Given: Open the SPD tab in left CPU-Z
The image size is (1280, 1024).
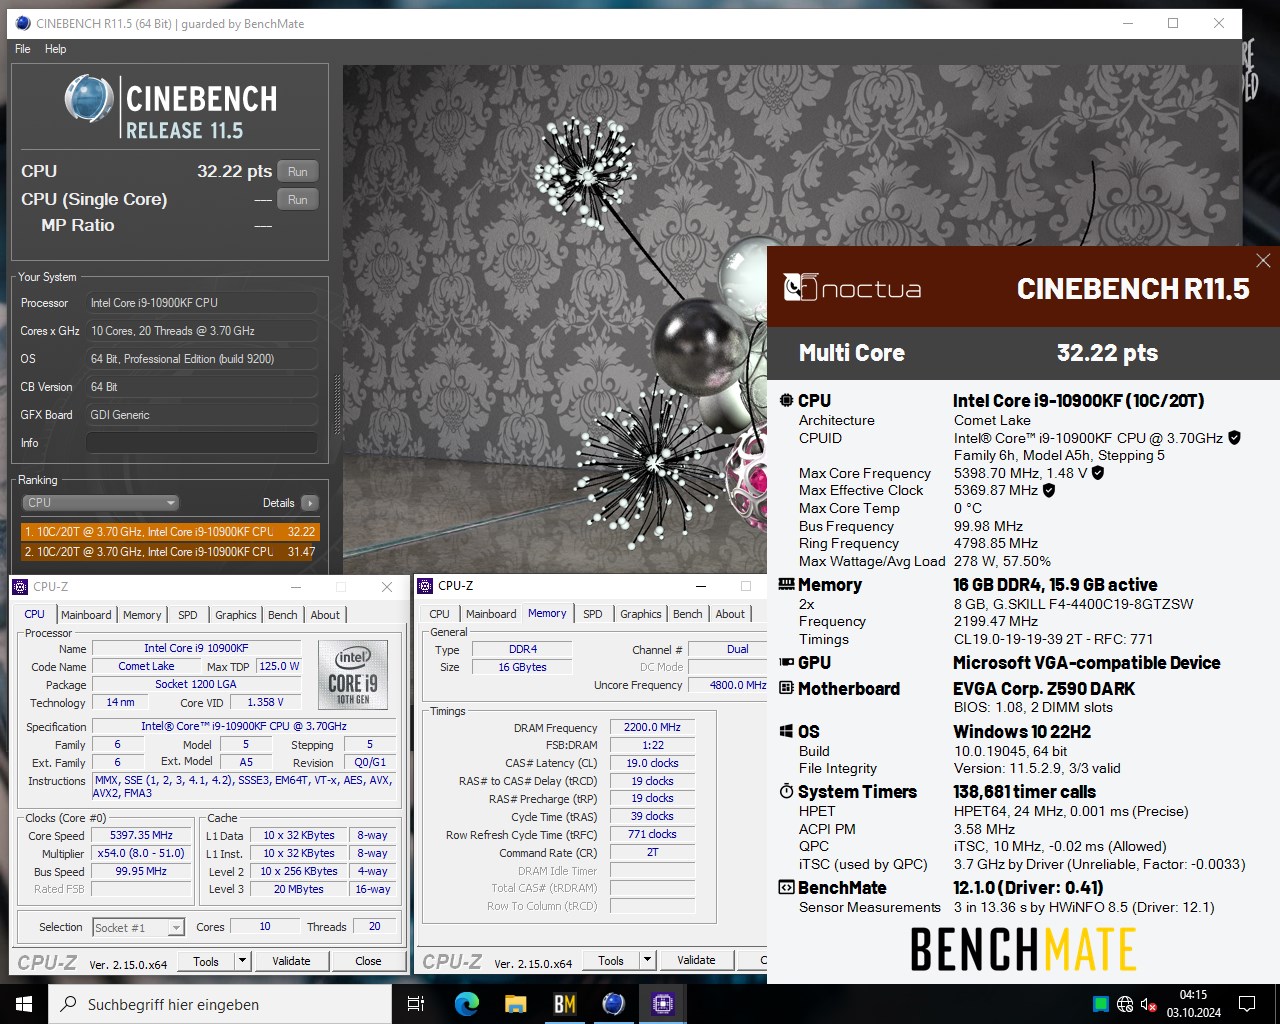Looking at the screenshot, I should pos(188,615).
